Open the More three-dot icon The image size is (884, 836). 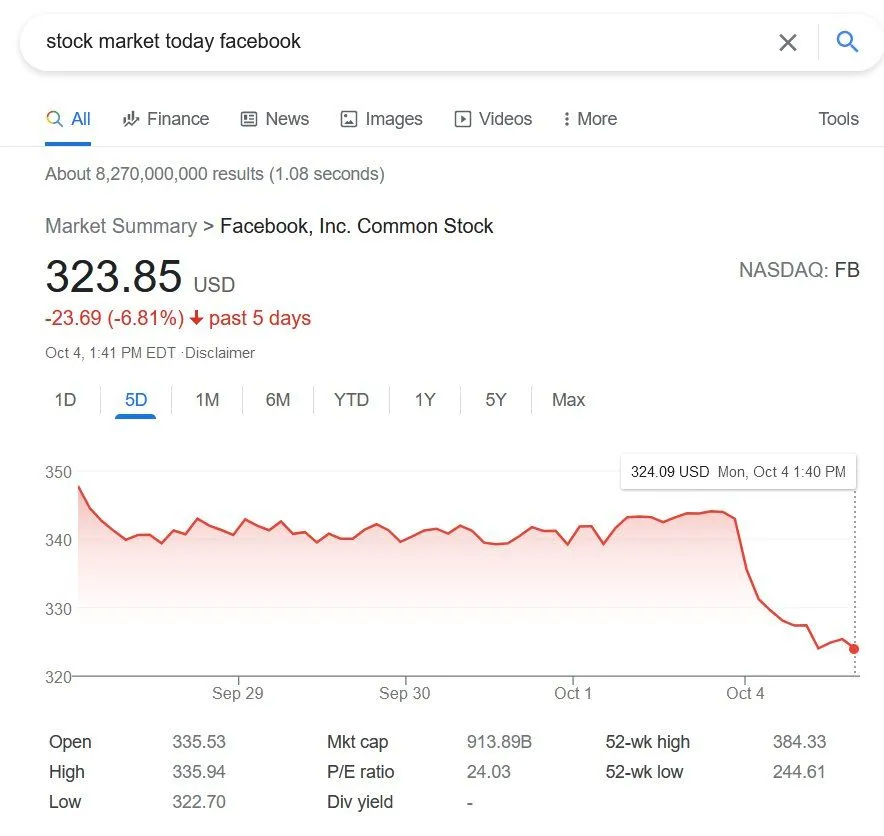[x=566, y=118]
